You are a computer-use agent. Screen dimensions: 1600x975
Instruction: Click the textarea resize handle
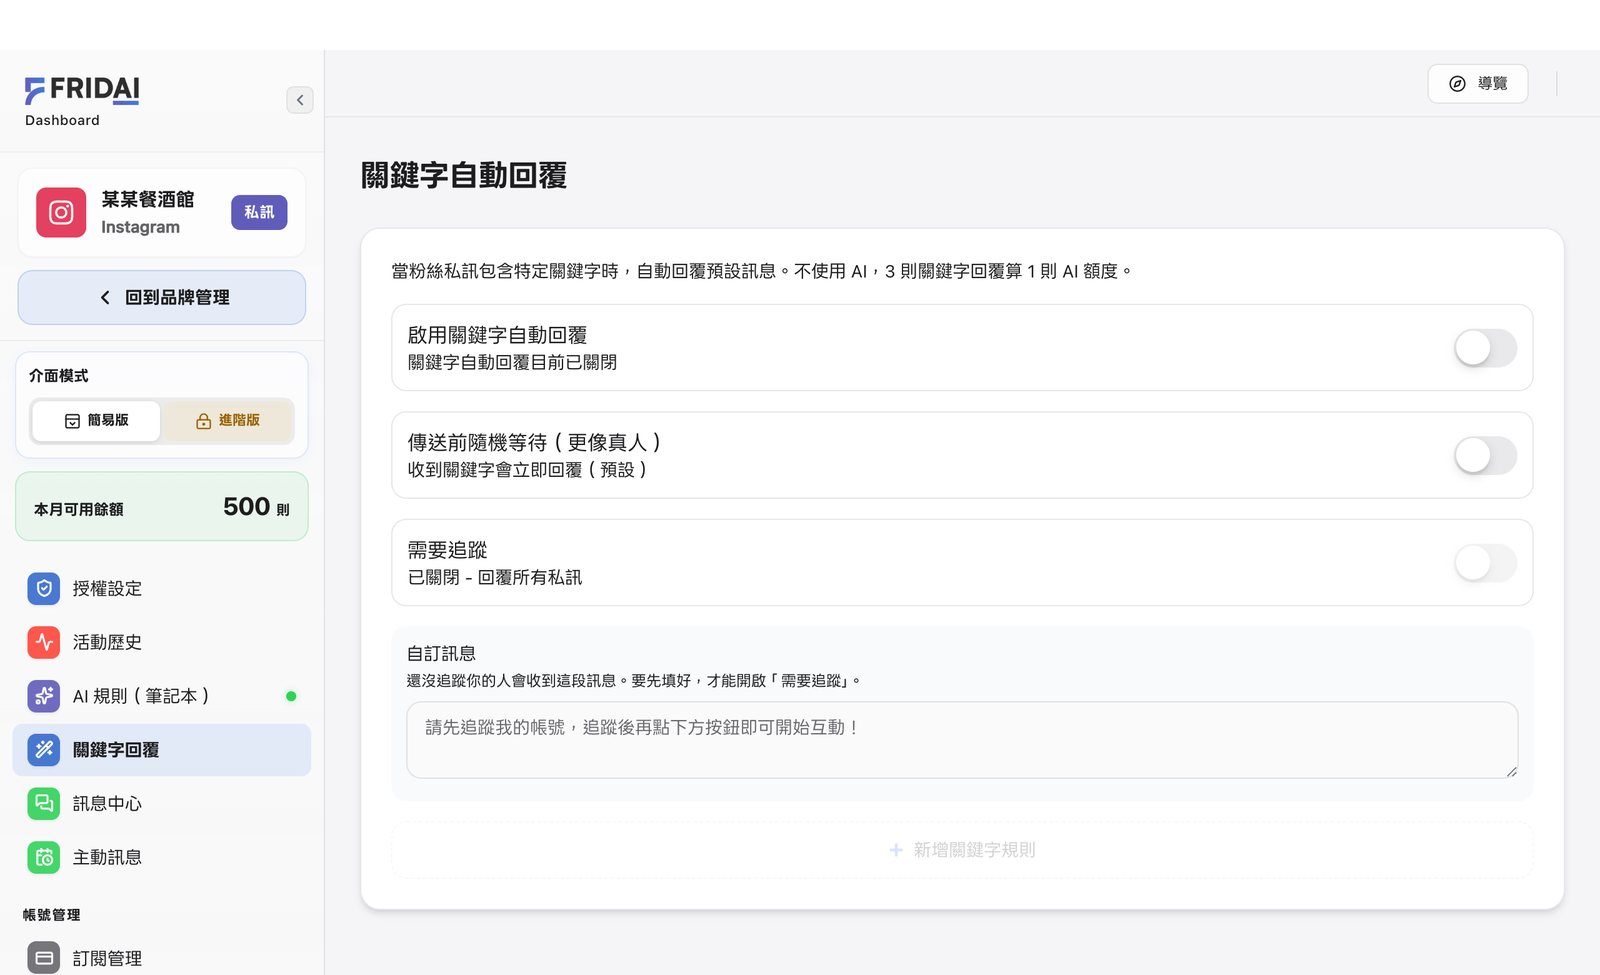coord(1511,771)
